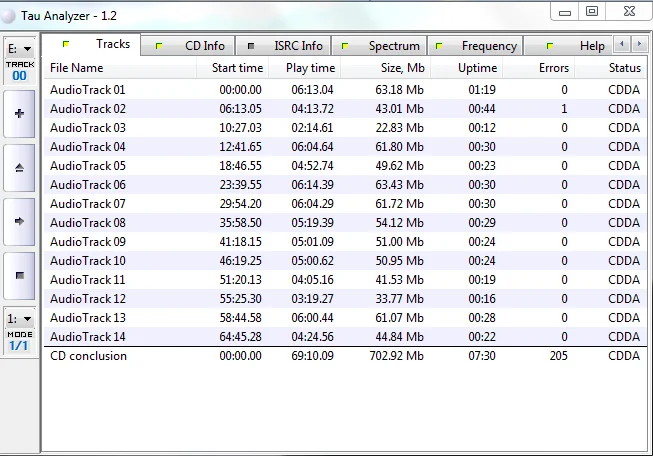Screen dimensions: 653x456
Task: Sort by Play time column header
Action: pos(304,68)
